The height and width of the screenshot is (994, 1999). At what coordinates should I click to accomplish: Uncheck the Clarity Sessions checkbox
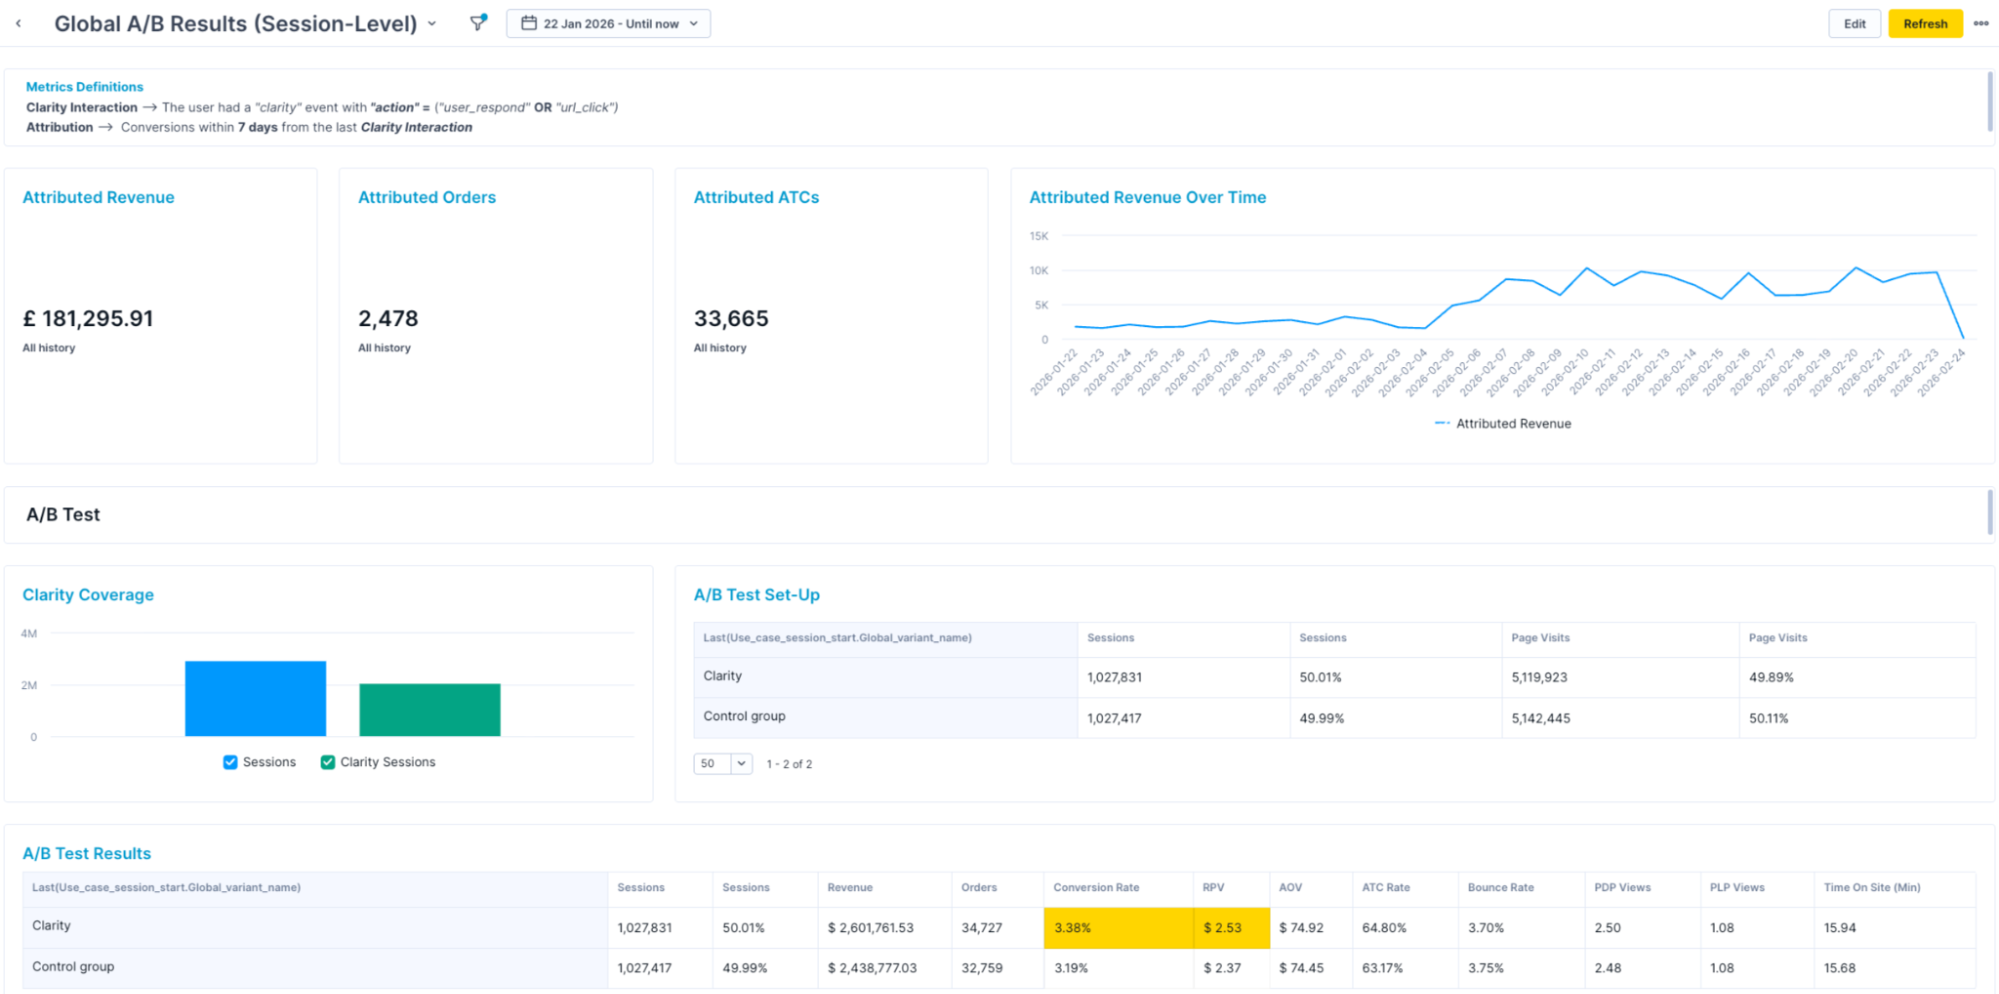[327, 761]
